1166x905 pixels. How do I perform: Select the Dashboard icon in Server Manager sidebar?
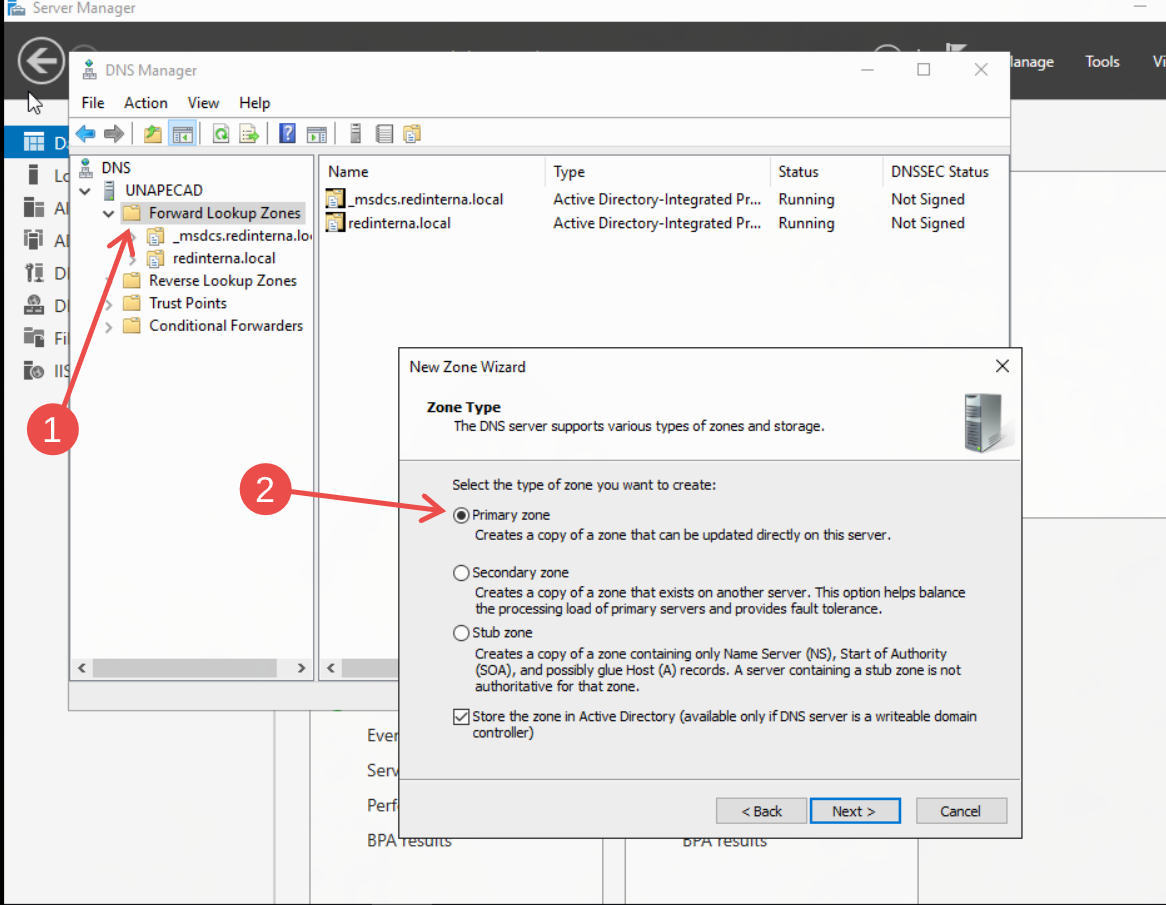pyautogui.click(x=33, y=142)
